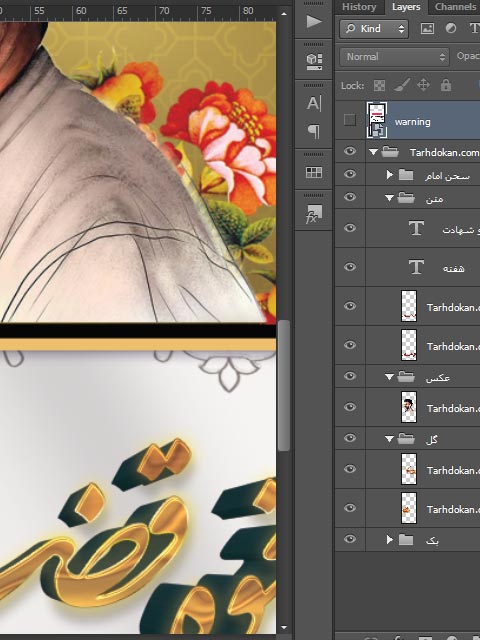
Task: Hide the هفته text layer
Action: (350, 267)
